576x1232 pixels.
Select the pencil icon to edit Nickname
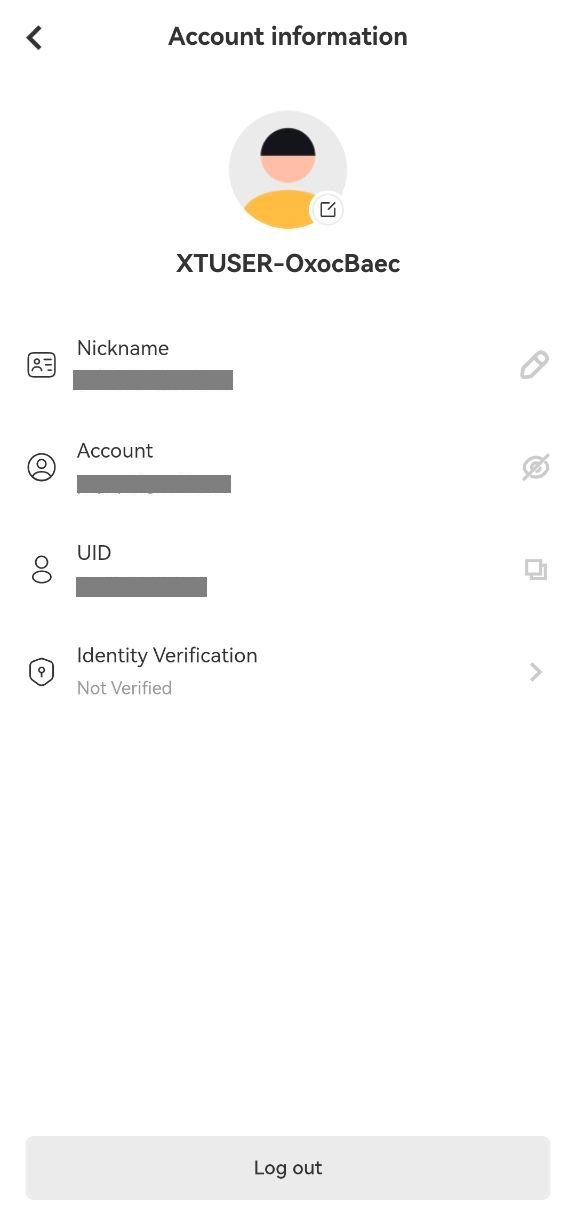click(534, 364)
